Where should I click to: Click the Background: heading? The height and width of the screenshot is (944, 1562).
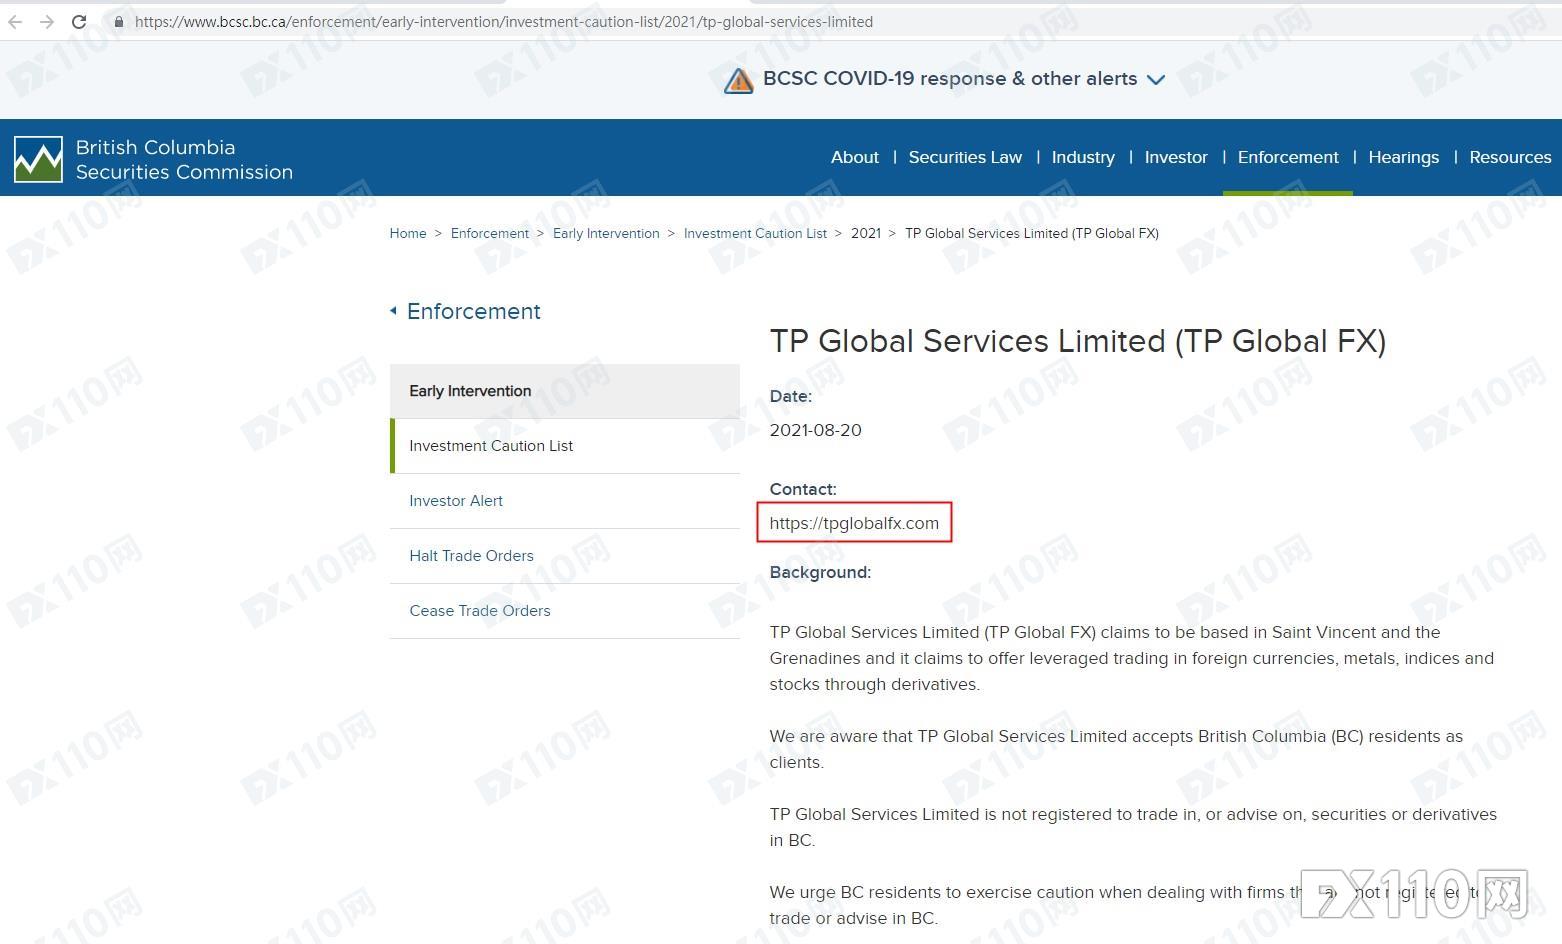pos(820,572)
